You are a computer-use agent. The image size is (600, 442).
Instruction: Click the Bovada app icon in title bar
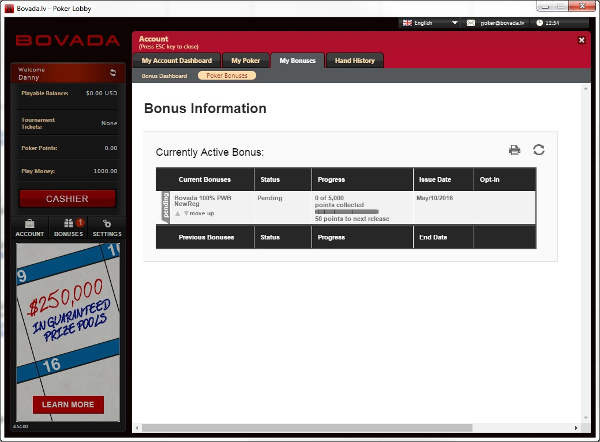9,8
